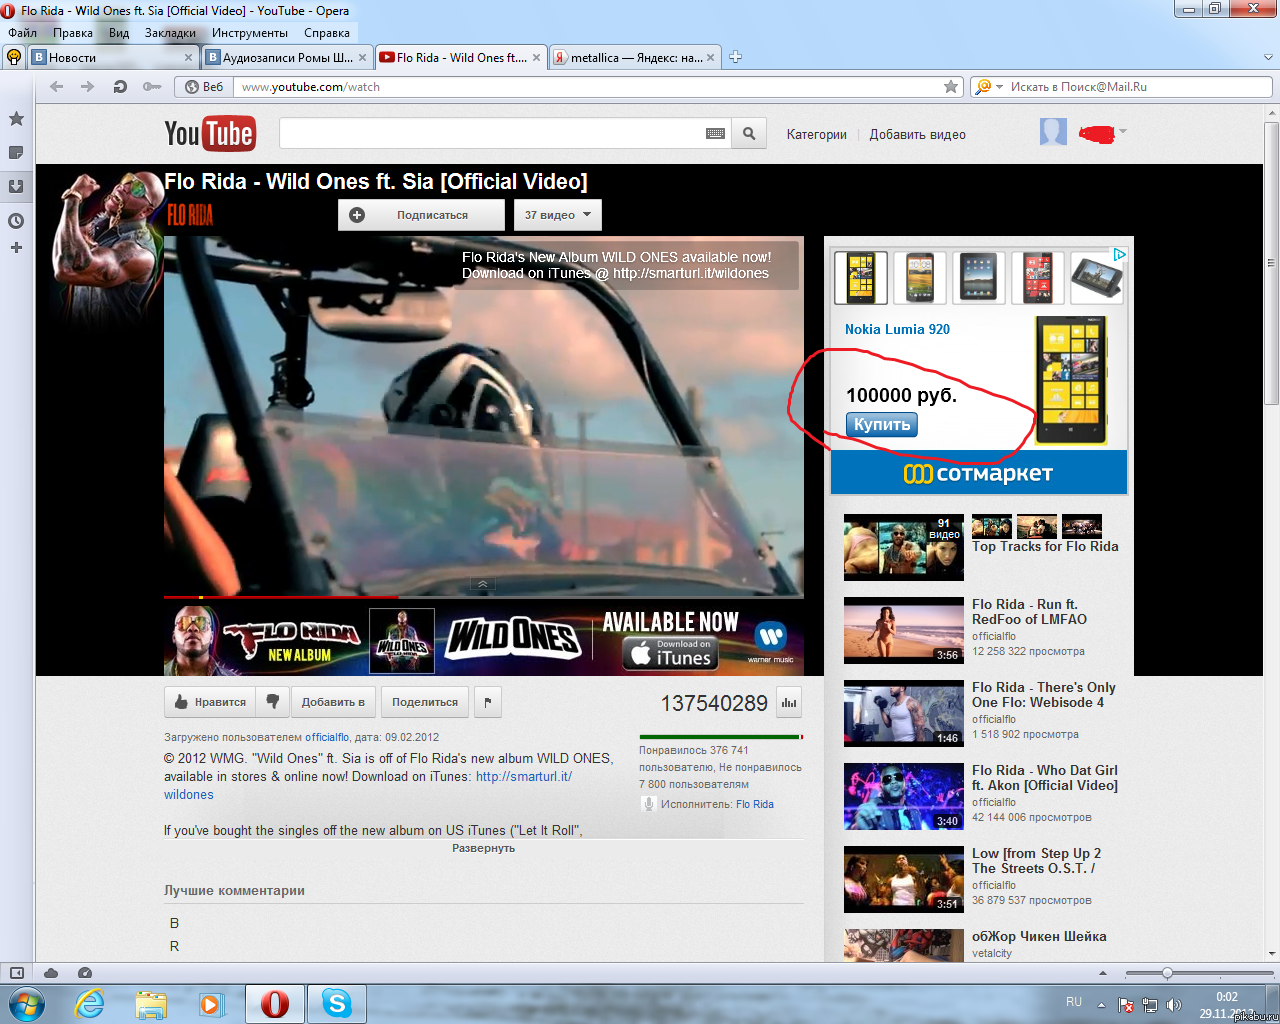
Task: Show video statistics via the bar chart icon
Action: pyautogui.click(x=789, y=703)
